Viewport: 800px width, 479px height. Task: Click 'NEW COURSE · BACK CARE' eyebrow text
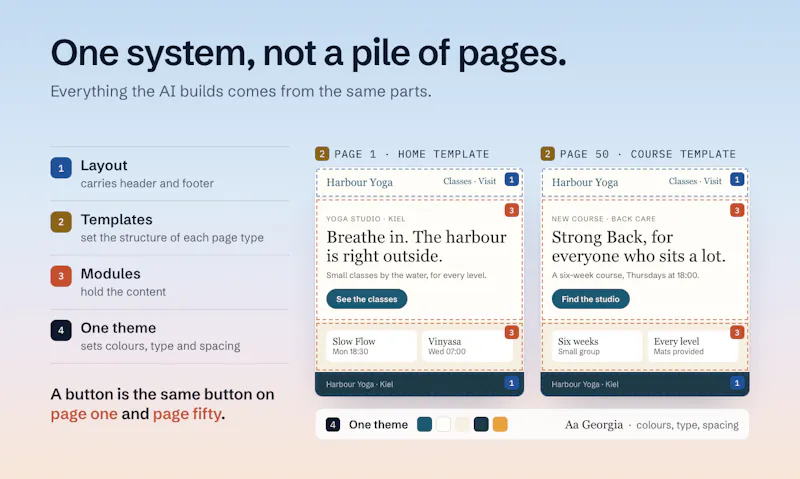click(604, 219)
